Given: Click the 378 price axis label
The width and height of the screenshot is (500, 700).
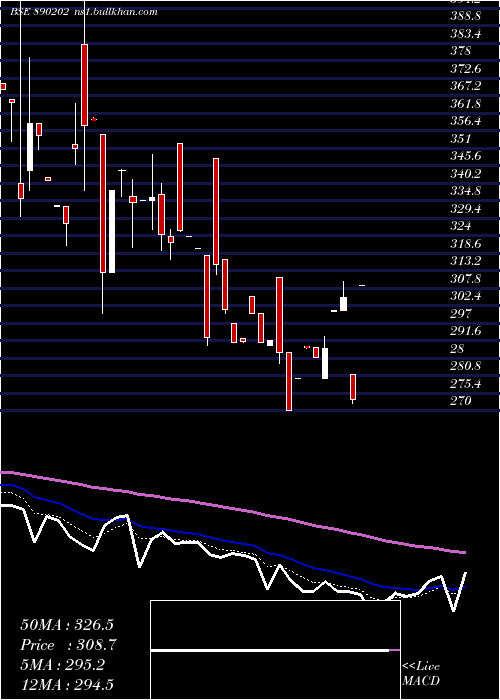Looking at the screenshot, I should (461, 51).
